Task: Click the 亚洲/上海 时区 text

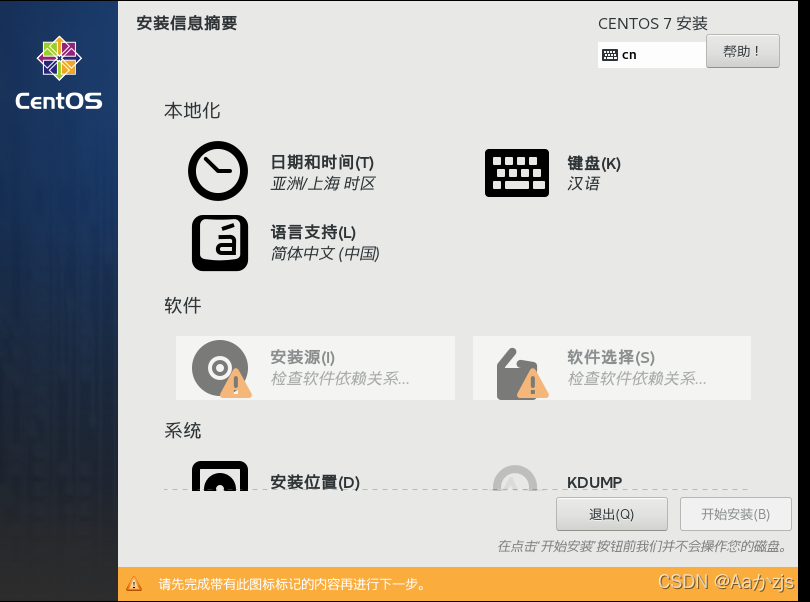Action: coord(323,183)
